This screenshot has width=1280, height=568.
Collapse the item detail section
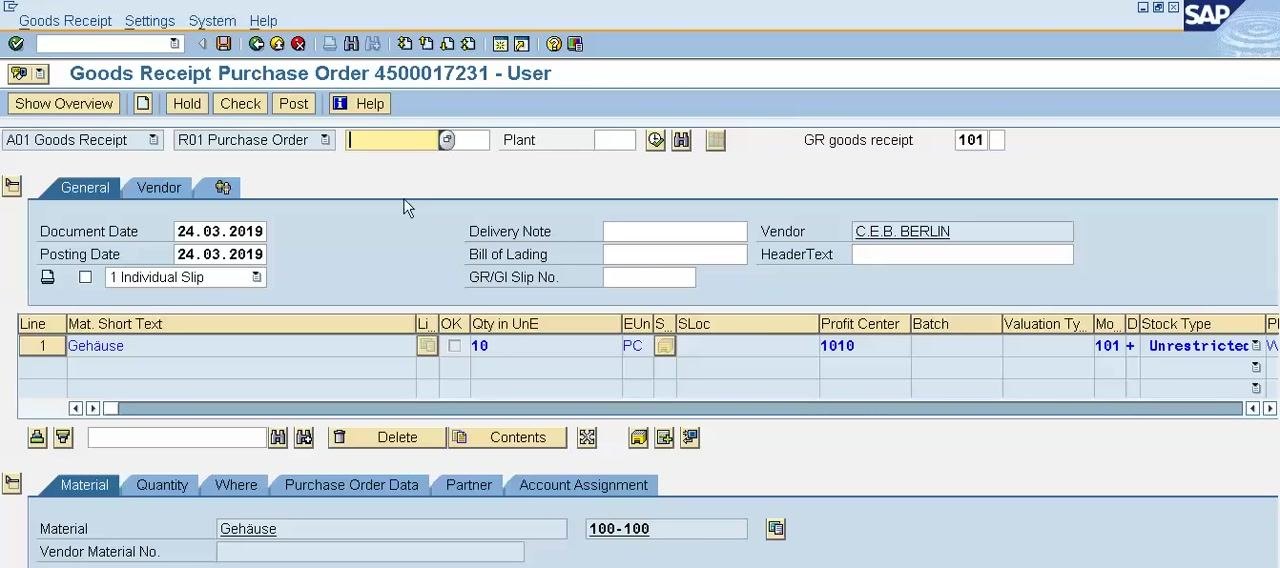(x=12, y=484)
